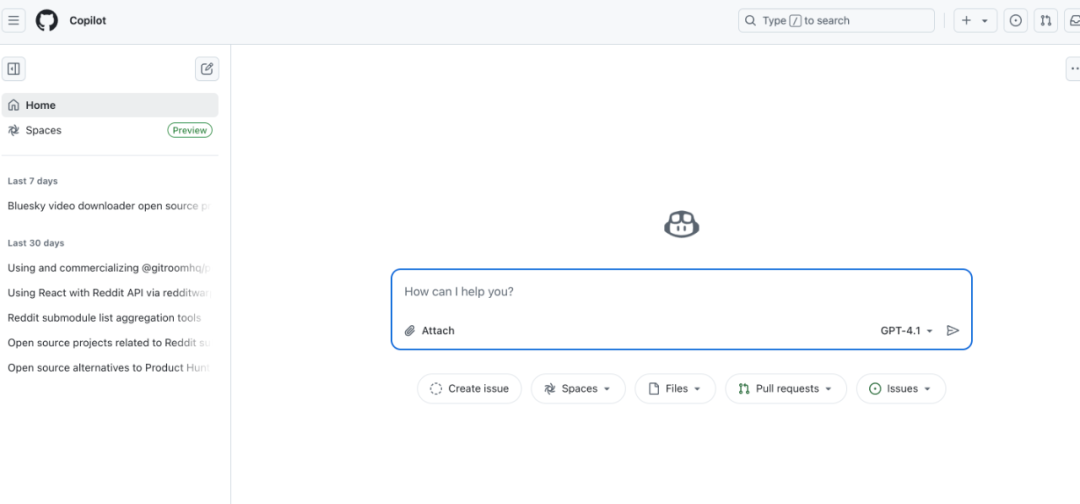The width and height of the screenshot is (1080, 504).
Task: Open 'Open source alternatives to Product Hunt' chat
Action: [110, 368]
